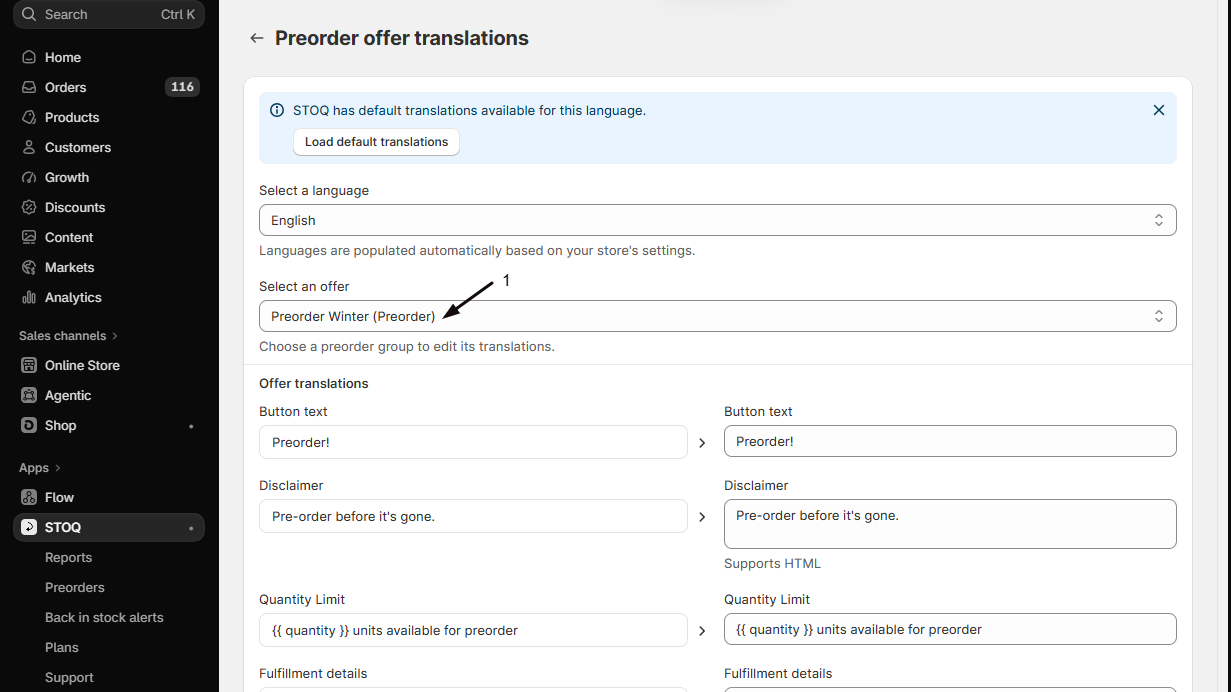Click the Analytics bar chart icon

29,297
